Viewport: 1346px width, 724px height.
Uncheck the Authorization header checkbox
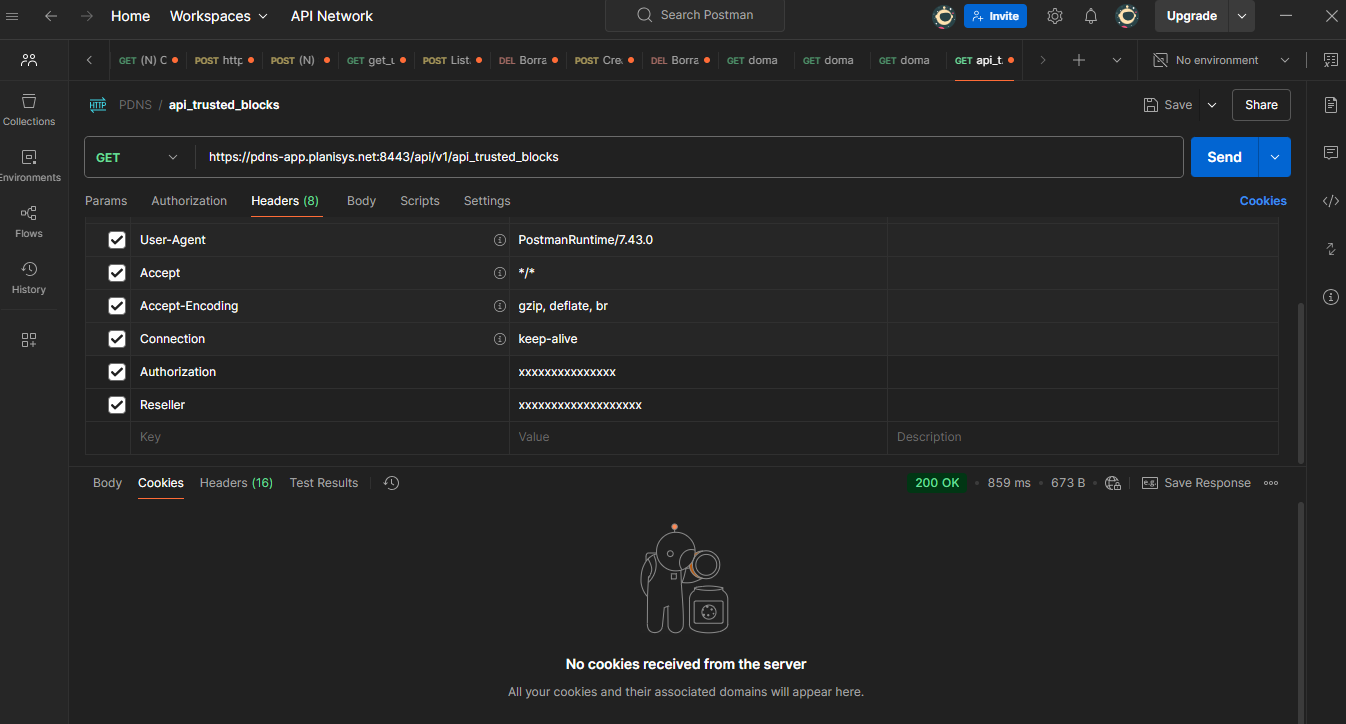click(117, 372)
